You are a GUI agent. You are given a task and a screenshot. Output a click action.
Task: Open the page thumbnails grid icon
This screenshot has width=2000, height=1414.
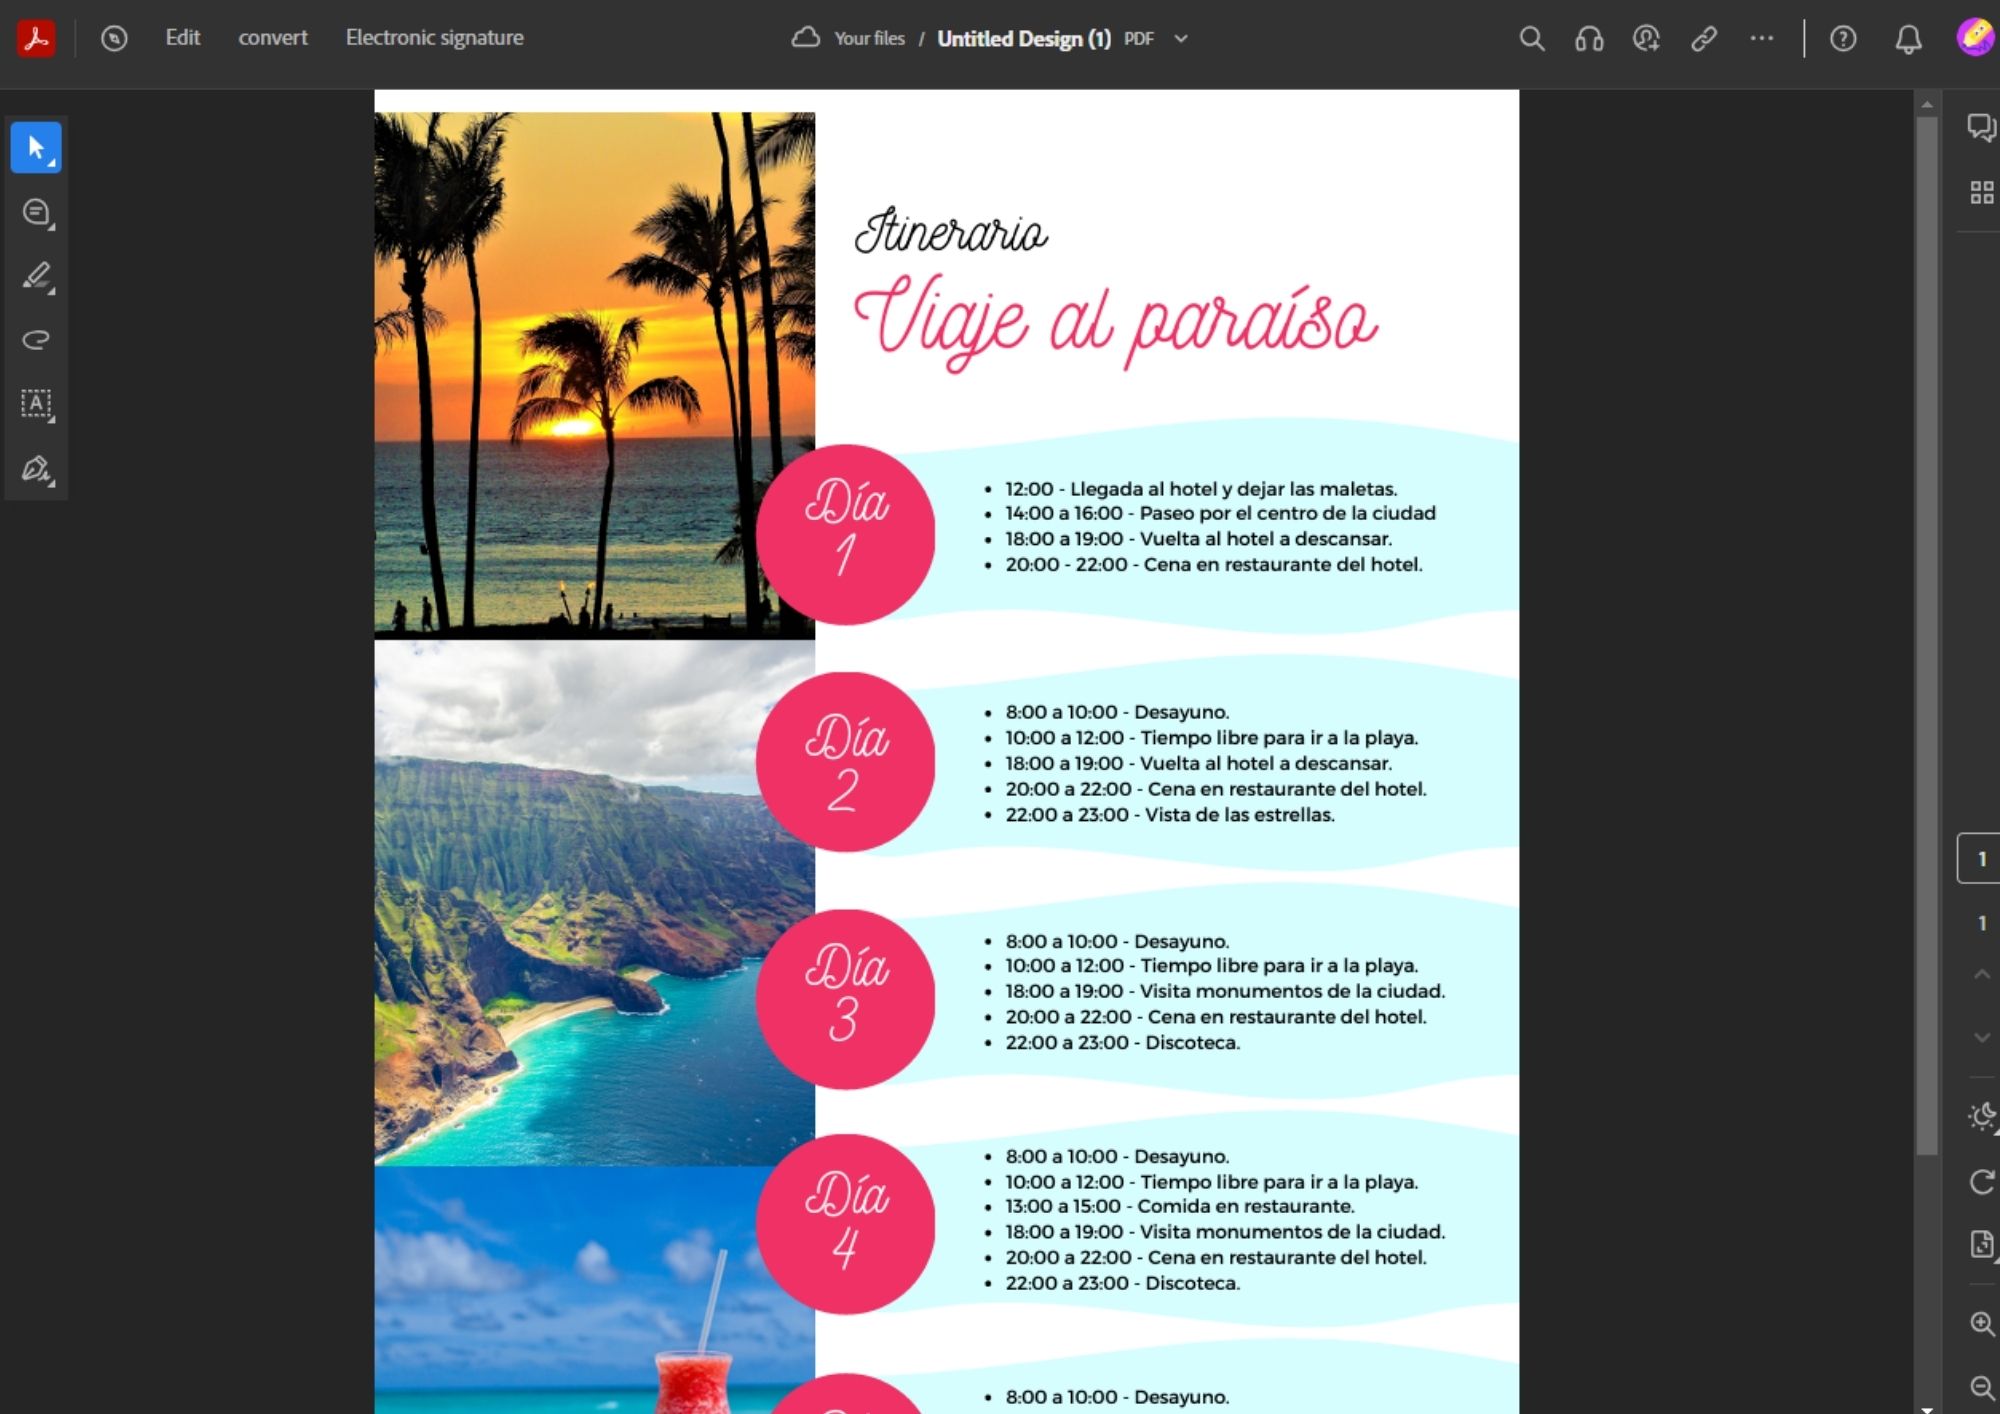(1981, 192)
